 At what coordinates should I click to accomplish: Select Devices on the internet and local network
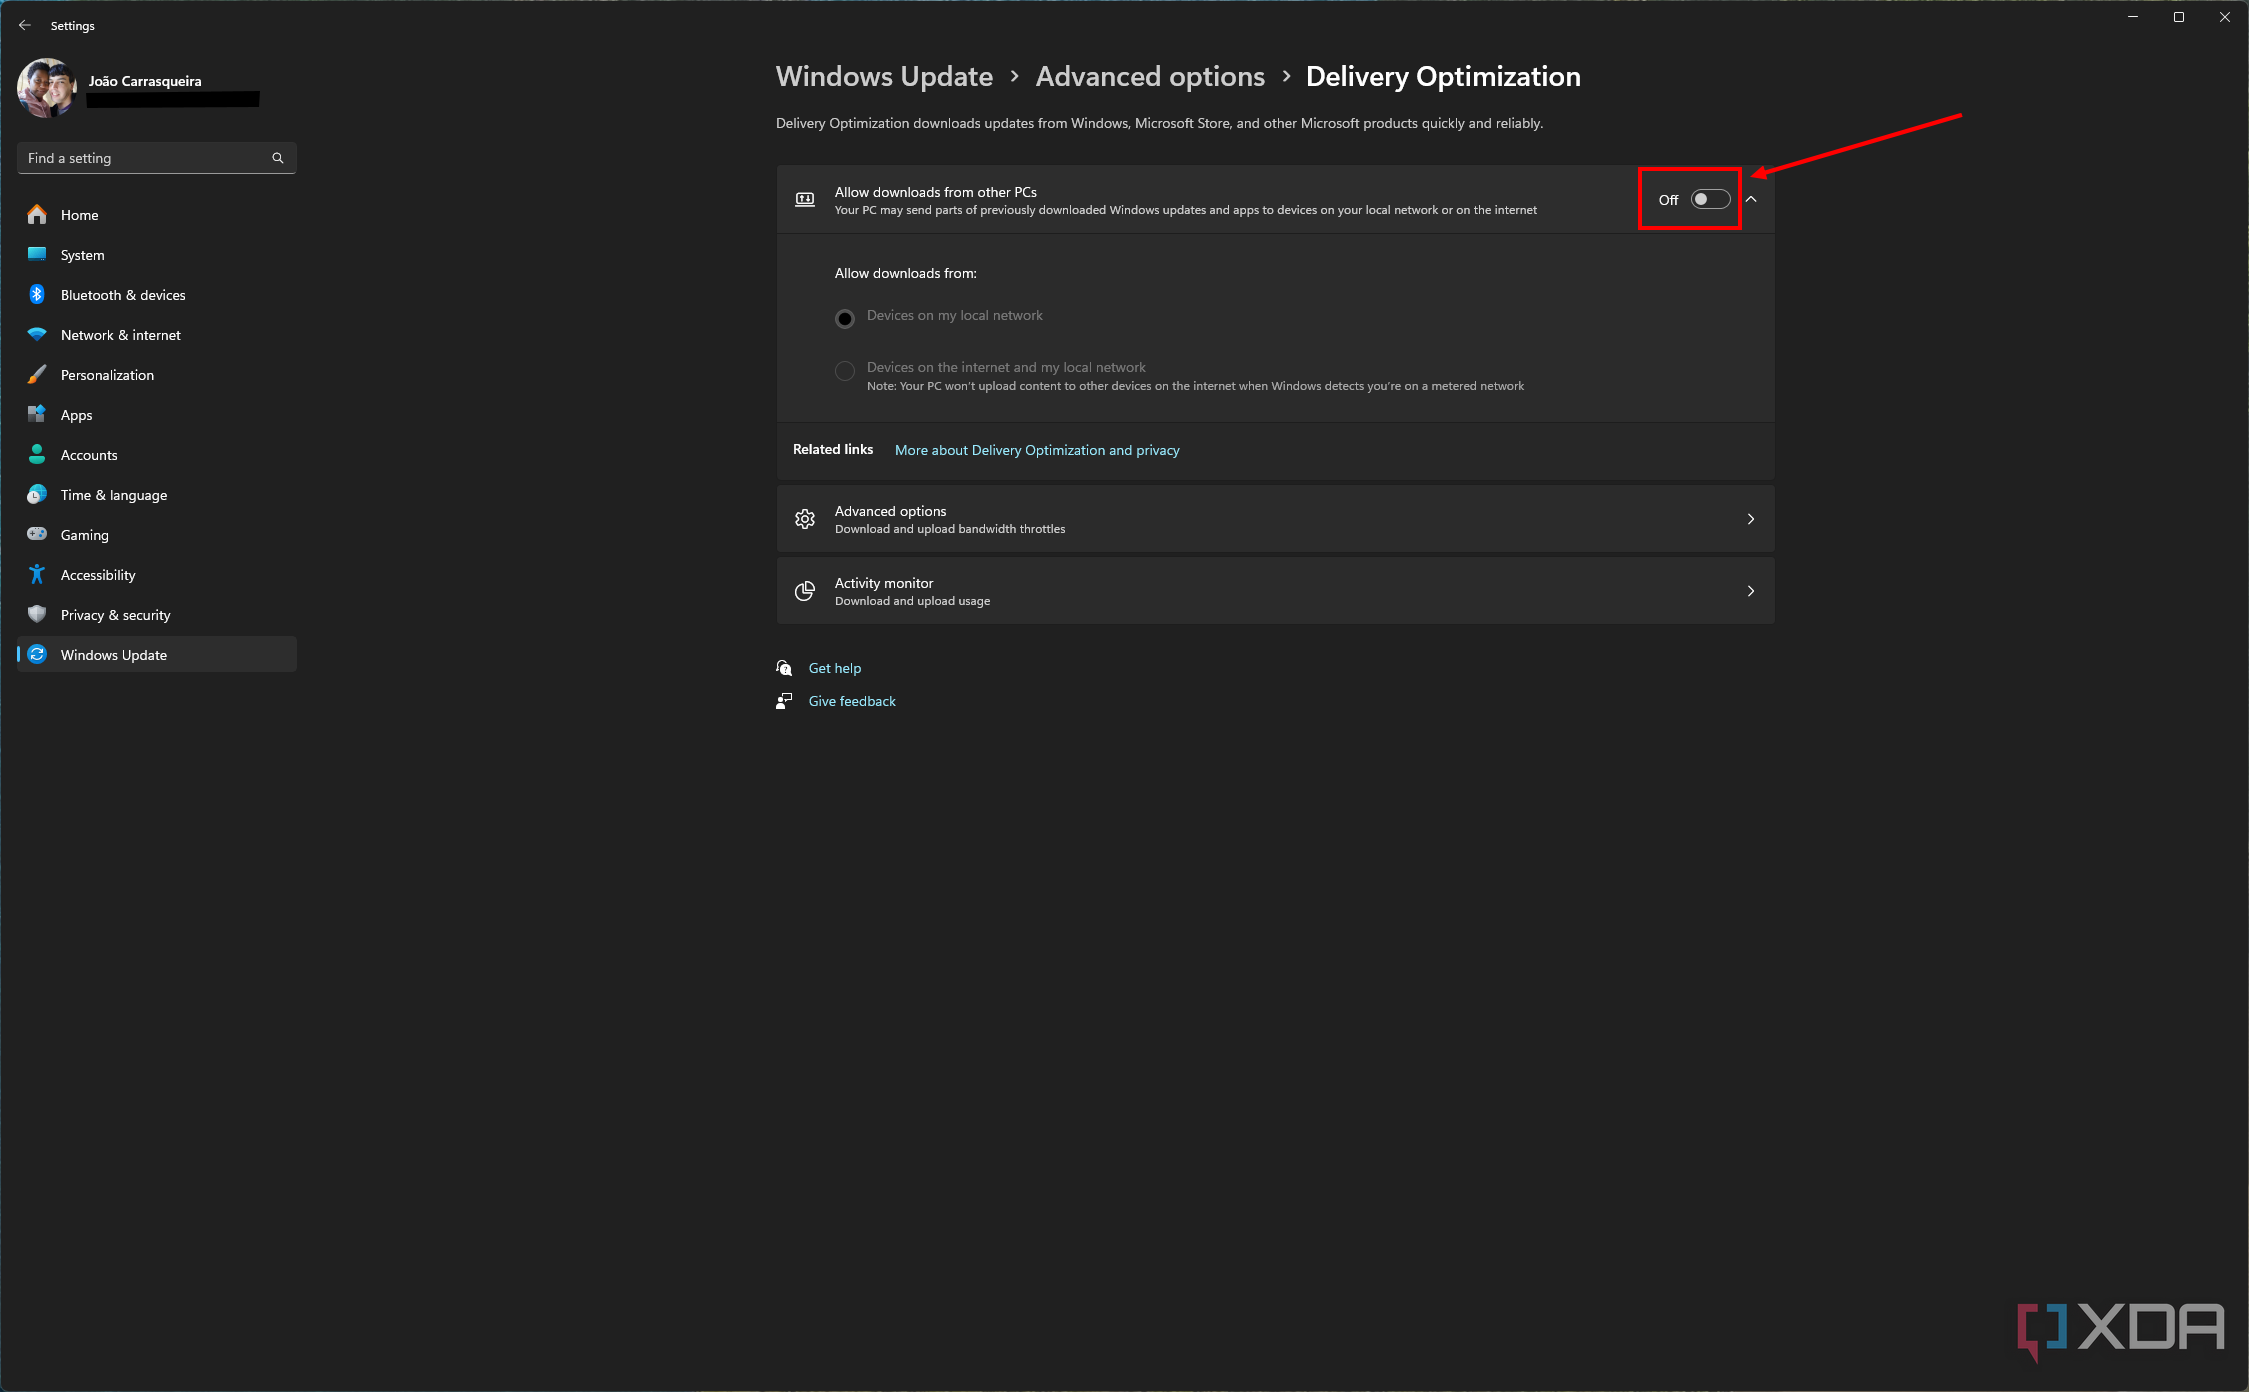tap(845, 371)
